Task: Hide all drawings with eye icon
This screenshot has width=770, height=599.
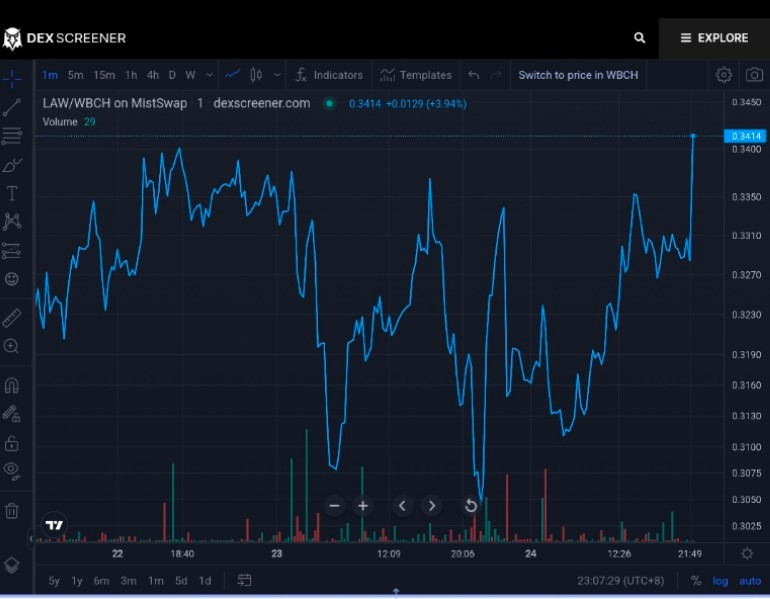Action: coord(12,470)
